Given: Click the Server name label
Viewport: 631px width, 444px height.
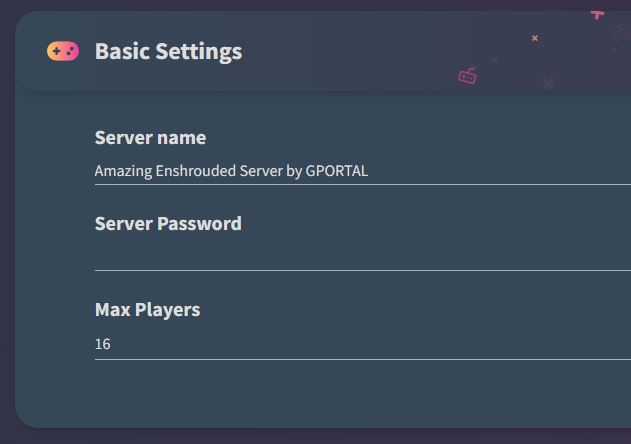Looking at the screenshot, I should [x=151, y=138].
